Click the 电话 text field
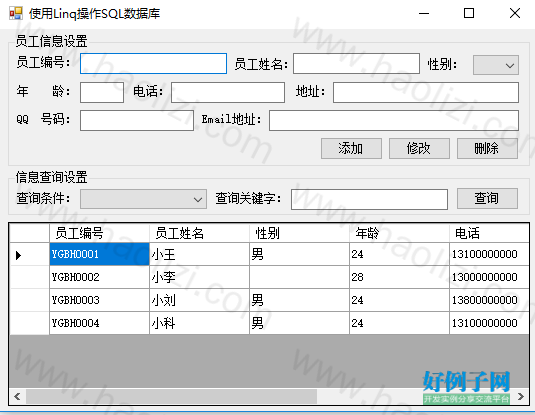Screen dimensions: 535x415 click(x=228, y=92)
